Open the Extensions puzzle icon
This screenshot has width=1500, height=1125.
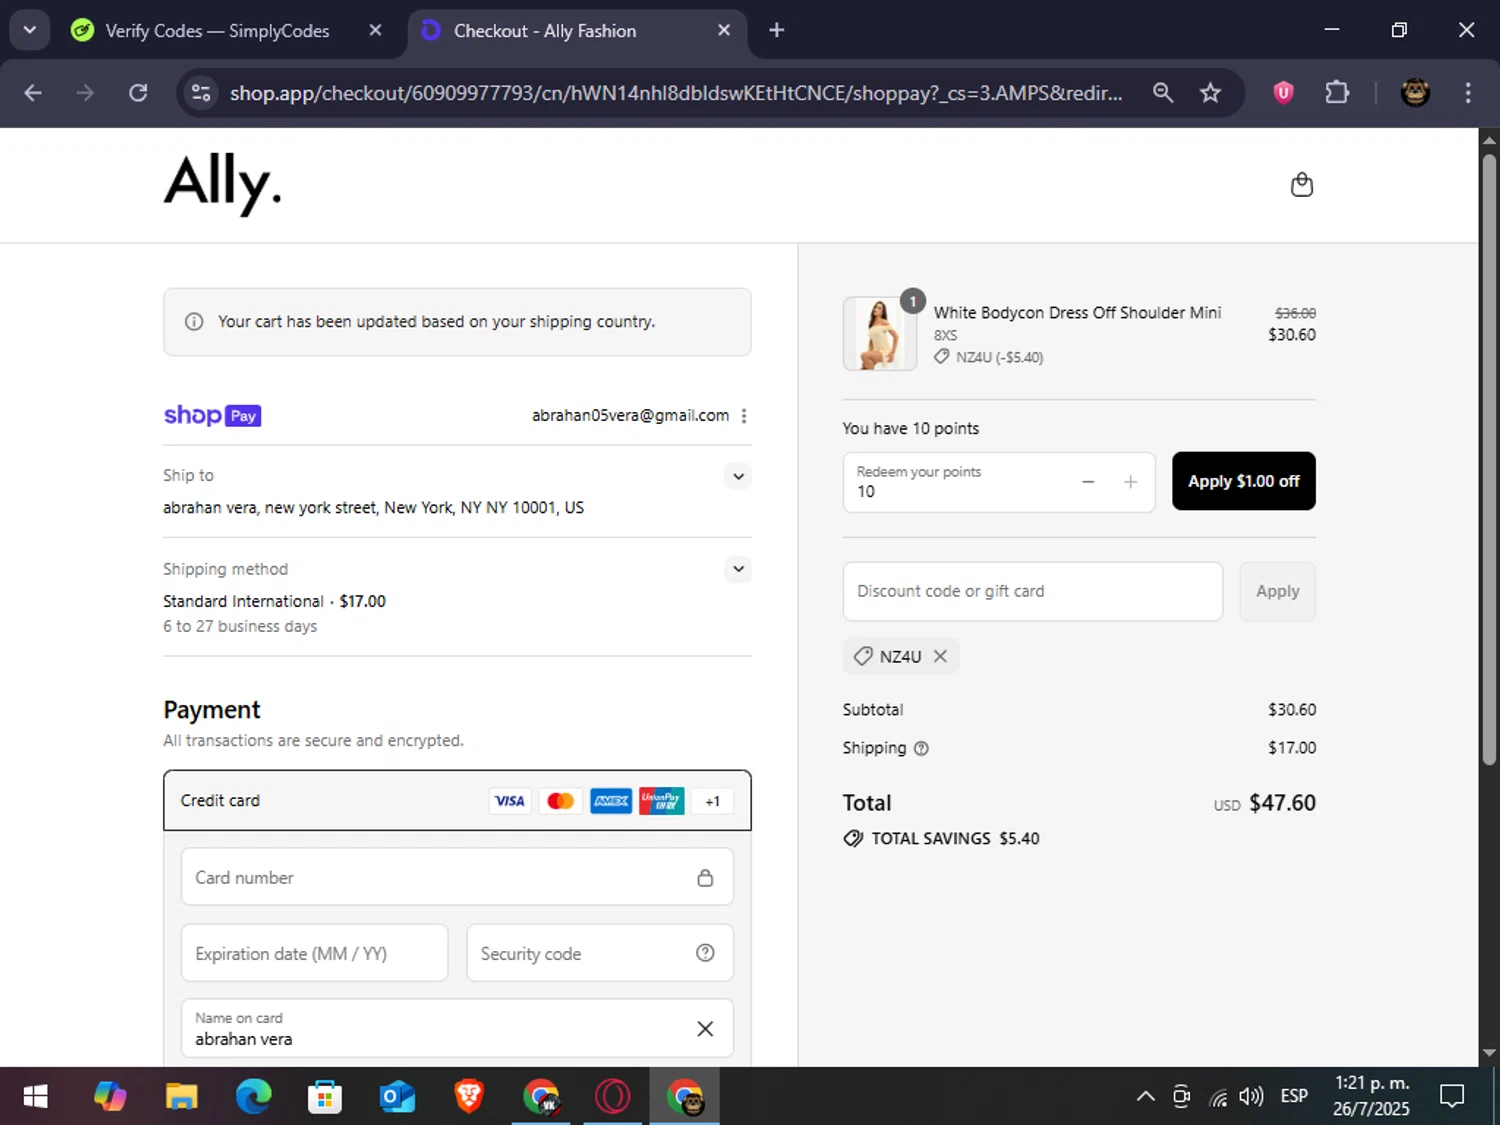coord(1337,93)
